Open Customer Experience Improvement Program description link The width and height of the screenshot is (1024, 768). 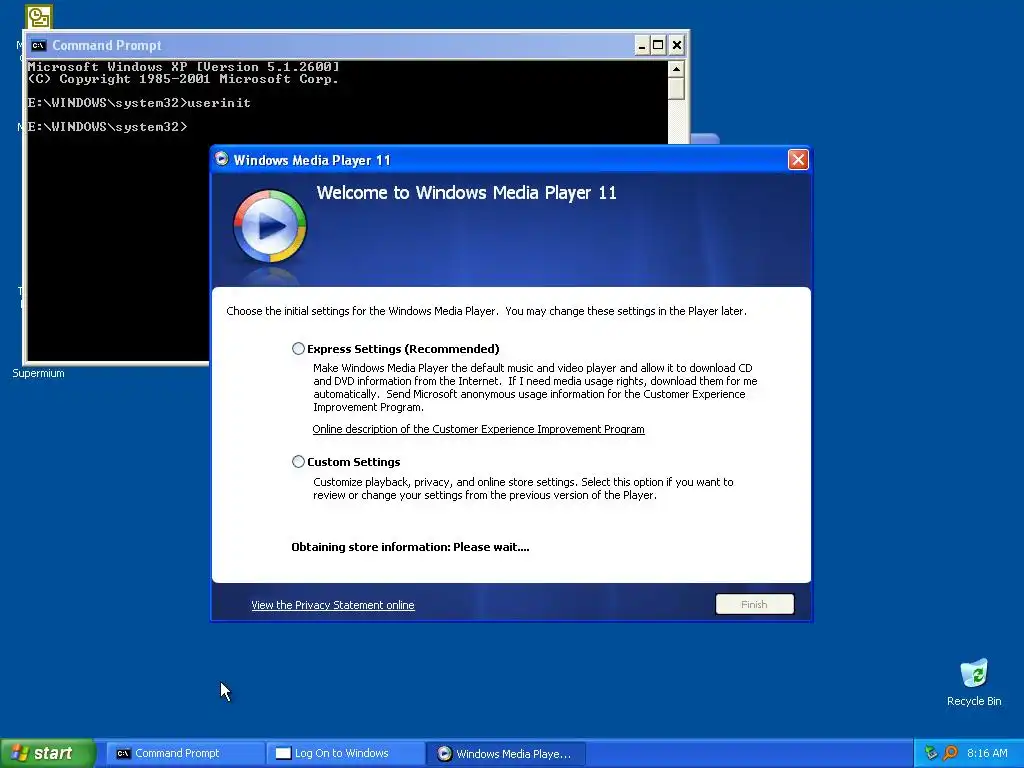[x=478, y=429]
